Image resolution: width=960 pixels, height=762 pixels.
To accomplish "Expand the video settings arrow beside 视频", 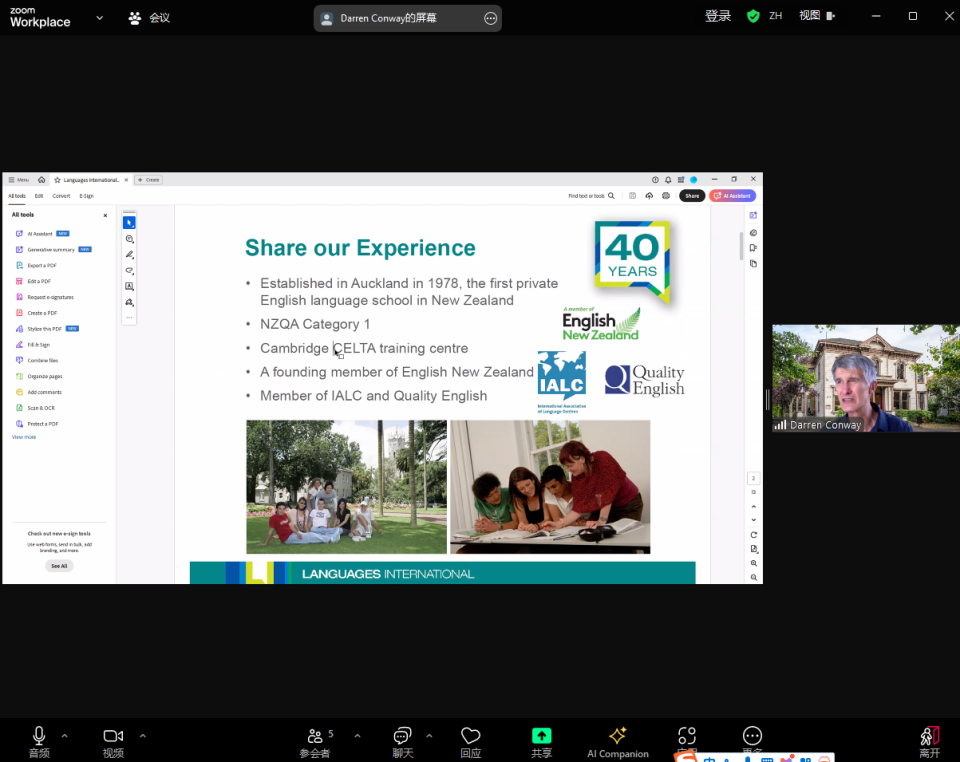I will click(x=142, y=736).
